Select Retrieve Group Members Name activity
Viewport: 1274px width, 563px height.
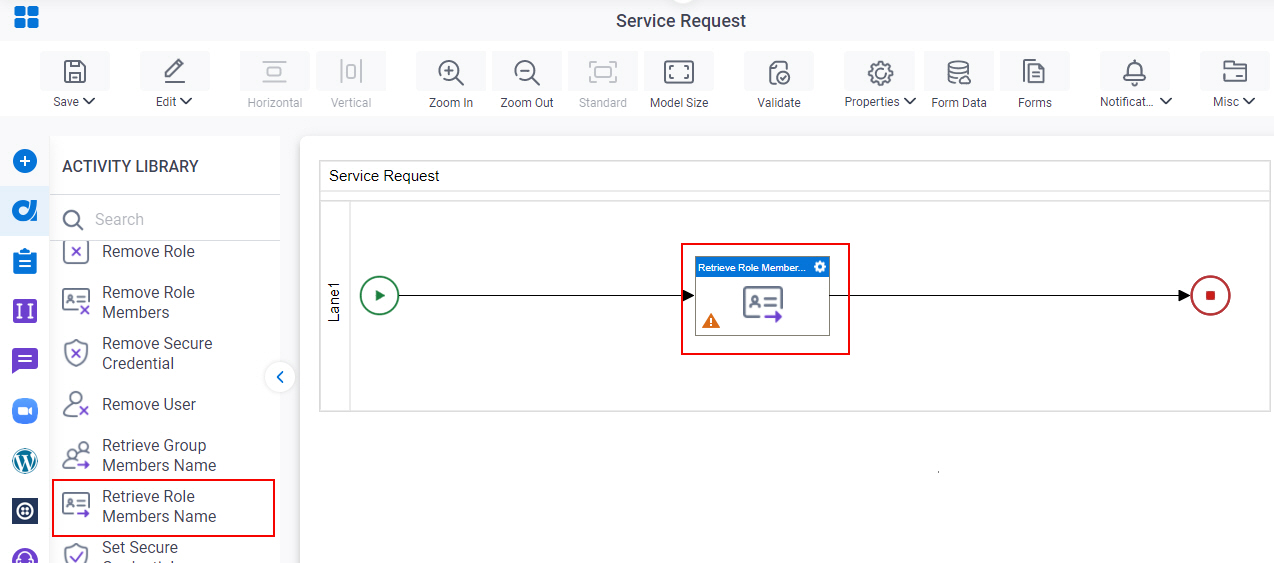(x=139, y=455)
